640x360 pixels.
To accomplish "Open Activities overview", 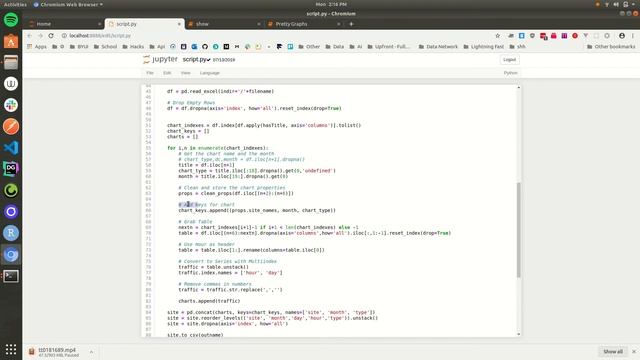I will pyautogui.click(x=15, y=4).
